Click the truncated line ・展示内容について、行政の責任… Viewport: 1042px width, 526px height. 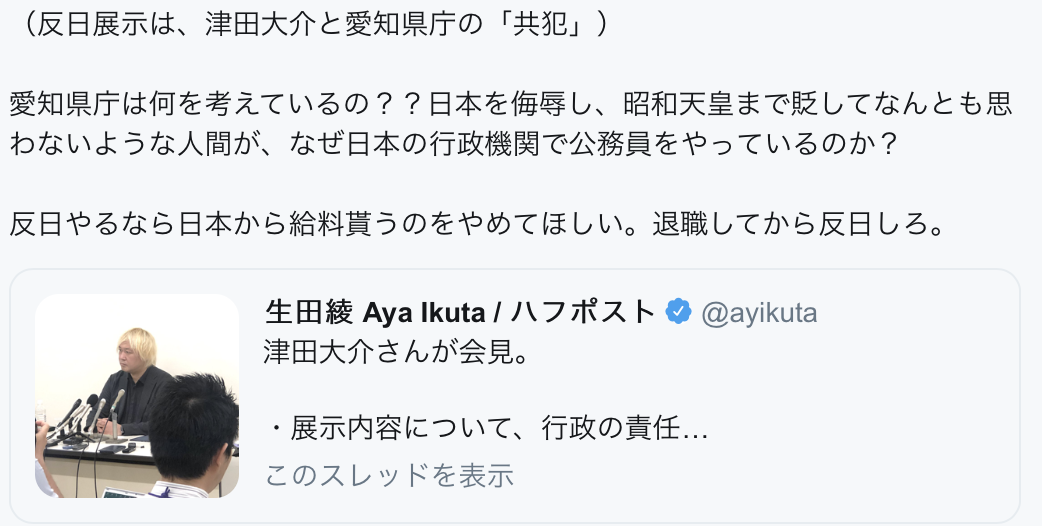(488, 431)
